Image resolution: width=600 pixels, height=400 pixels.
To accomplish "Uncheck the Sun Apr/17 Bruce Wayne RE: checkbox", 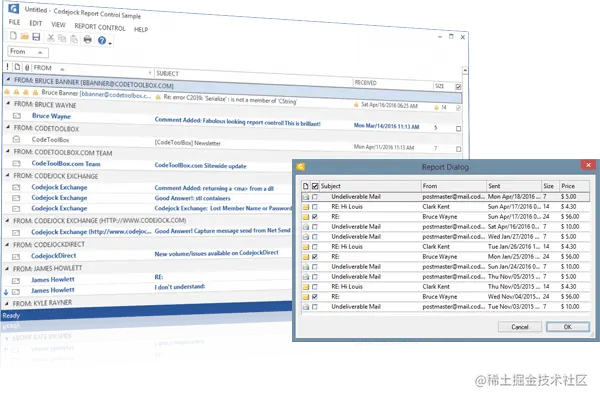I will 315,217.
